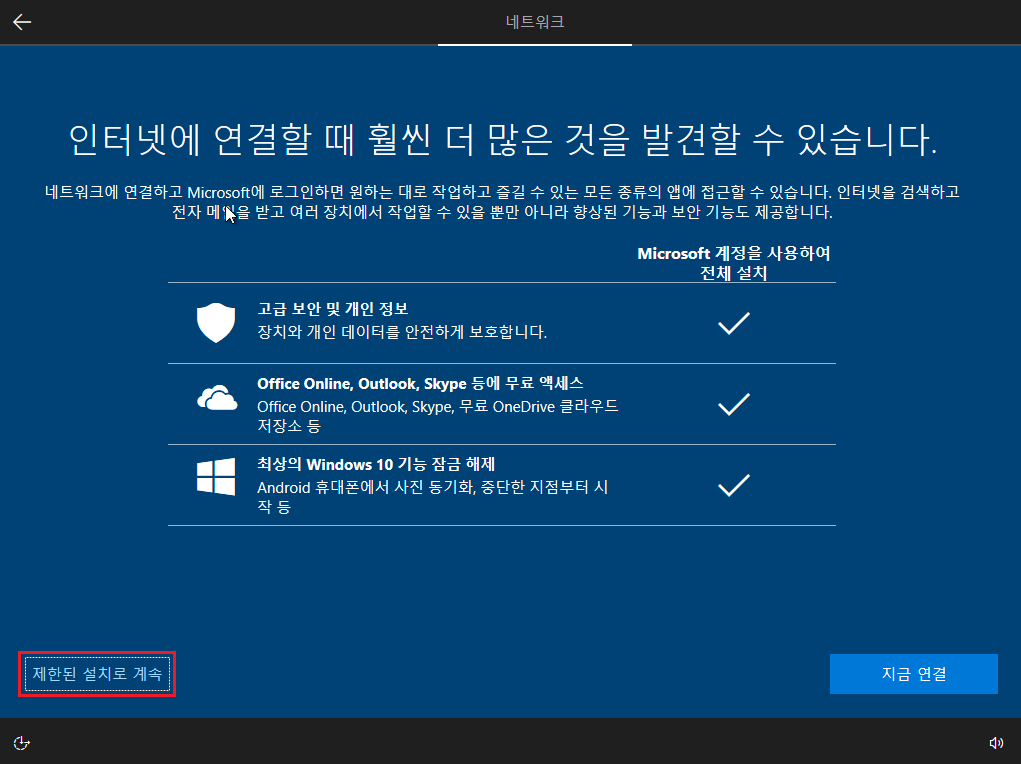1021x764 pixels.
Task: Go back with the arrow icon
Action: point(22,22)
